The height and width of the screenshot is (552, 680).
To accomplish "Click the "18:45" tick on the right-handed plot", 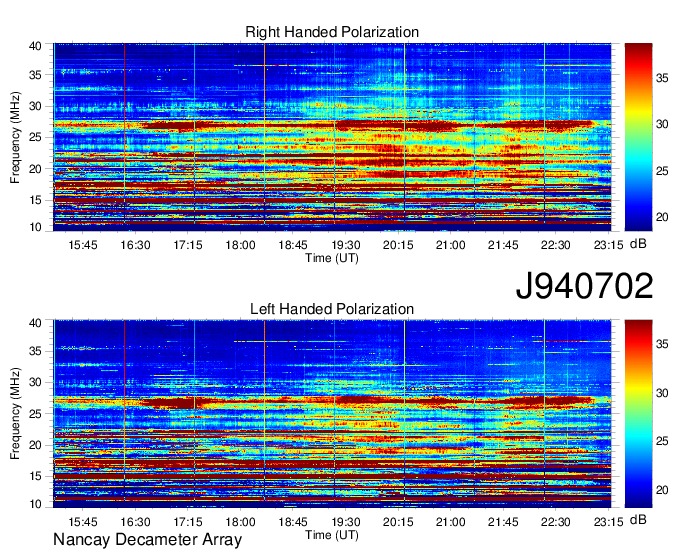I will tap(293, 245).
